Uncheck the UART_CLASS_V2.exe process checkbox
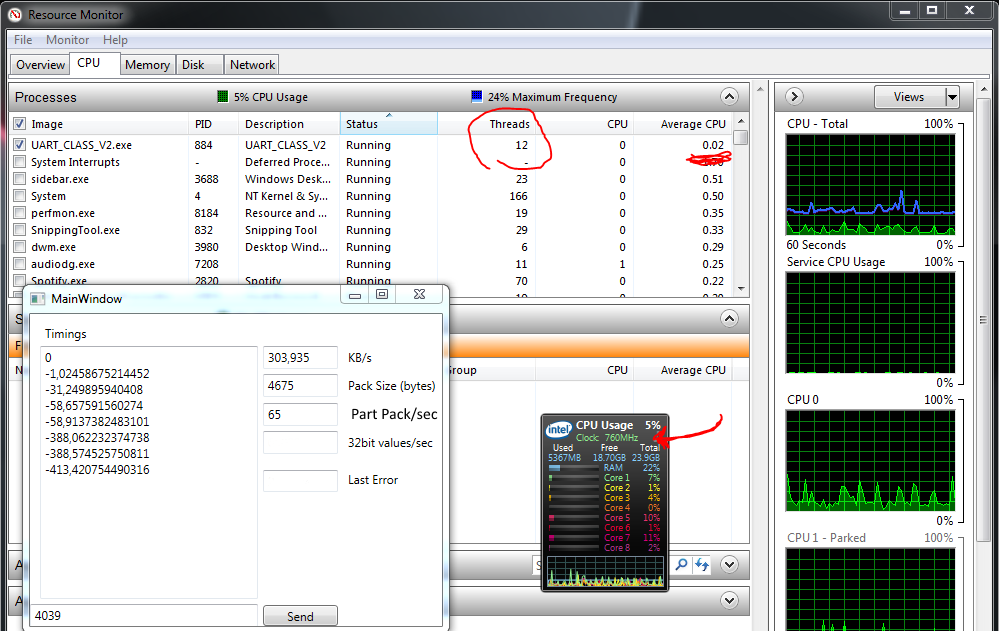Image resolution: width=999 pixels, height=631 pixels. (x=20, y=145)
